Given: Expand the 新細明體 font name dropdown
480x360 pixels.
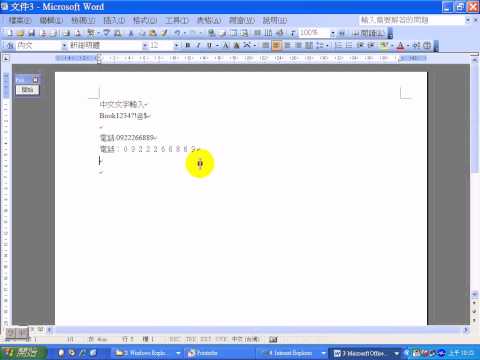Looking at the screenshot, I should tap(145, 45).
